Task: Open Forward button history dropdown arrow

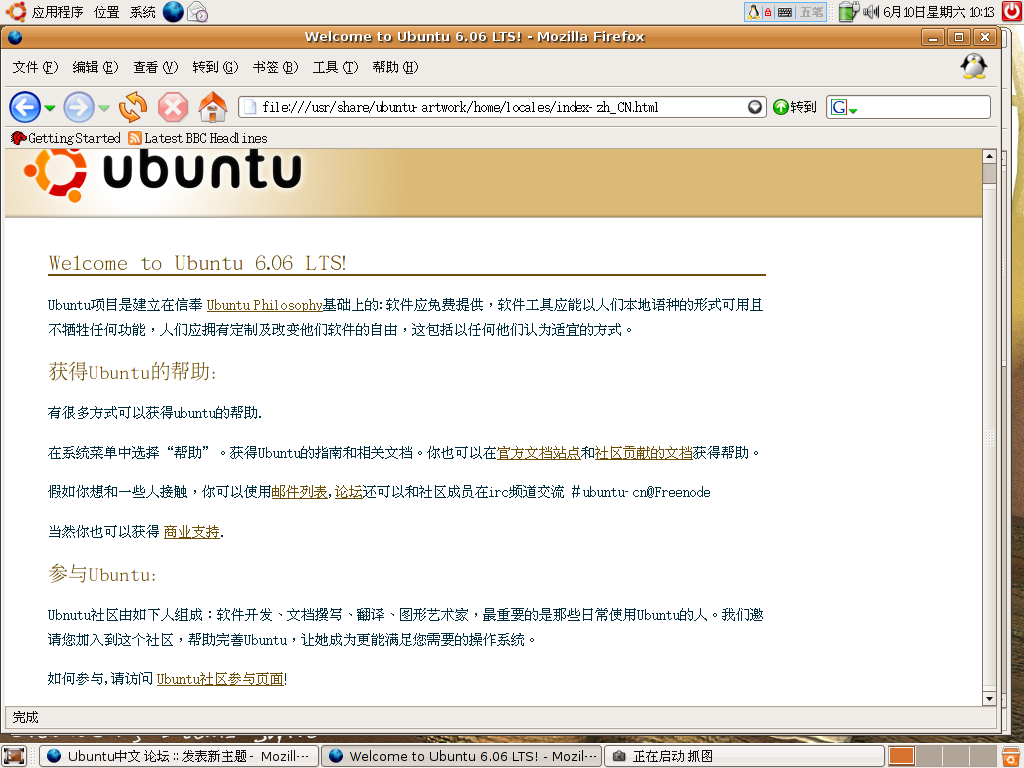Action: pyautogui.click(x=103, y=108)
